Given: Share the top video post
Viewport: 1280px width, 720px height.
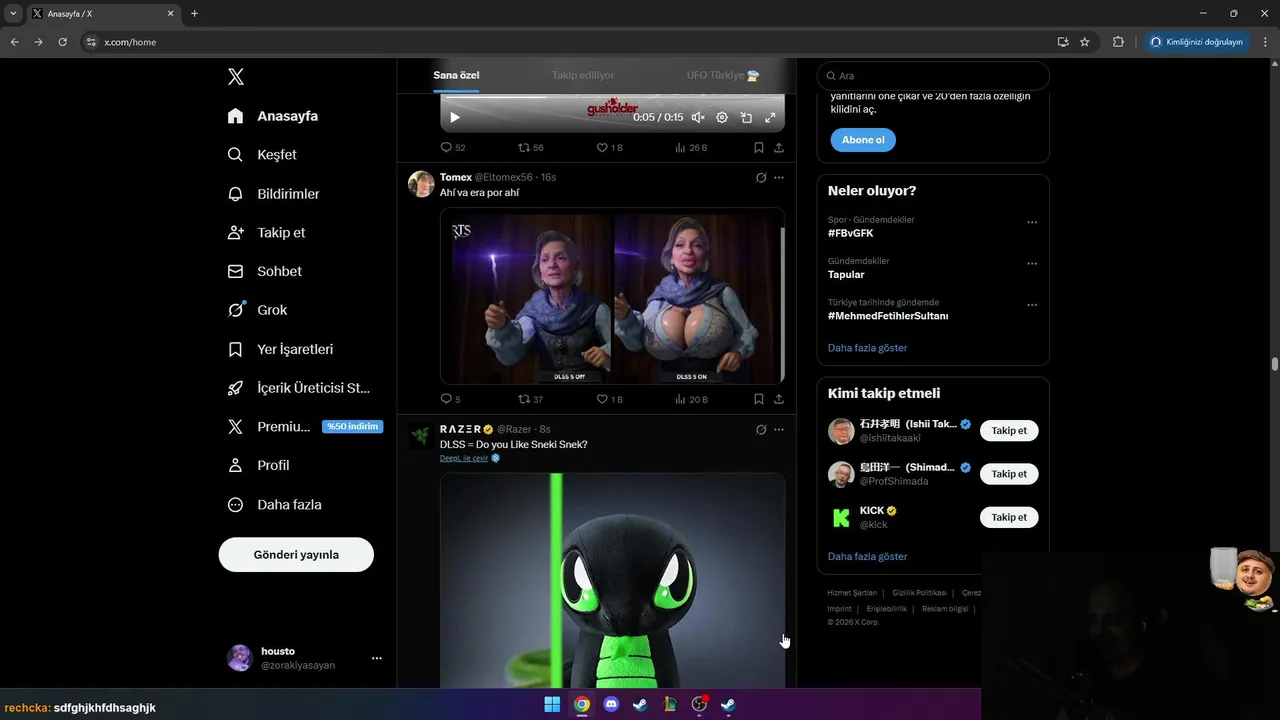Looking at the screenshot, I should (x=779, y=147).
